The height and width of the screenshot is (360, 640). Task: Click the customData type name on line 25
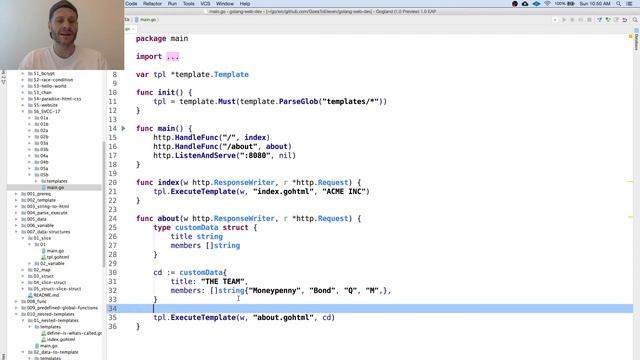pos(197,227)
